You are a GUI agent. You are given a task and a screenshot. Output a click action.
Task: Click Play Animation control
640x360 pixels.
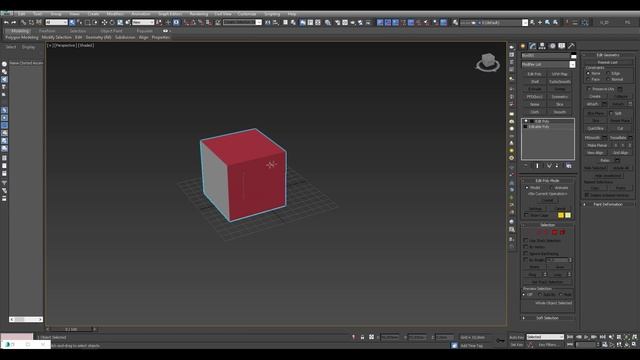coord(587,337)
